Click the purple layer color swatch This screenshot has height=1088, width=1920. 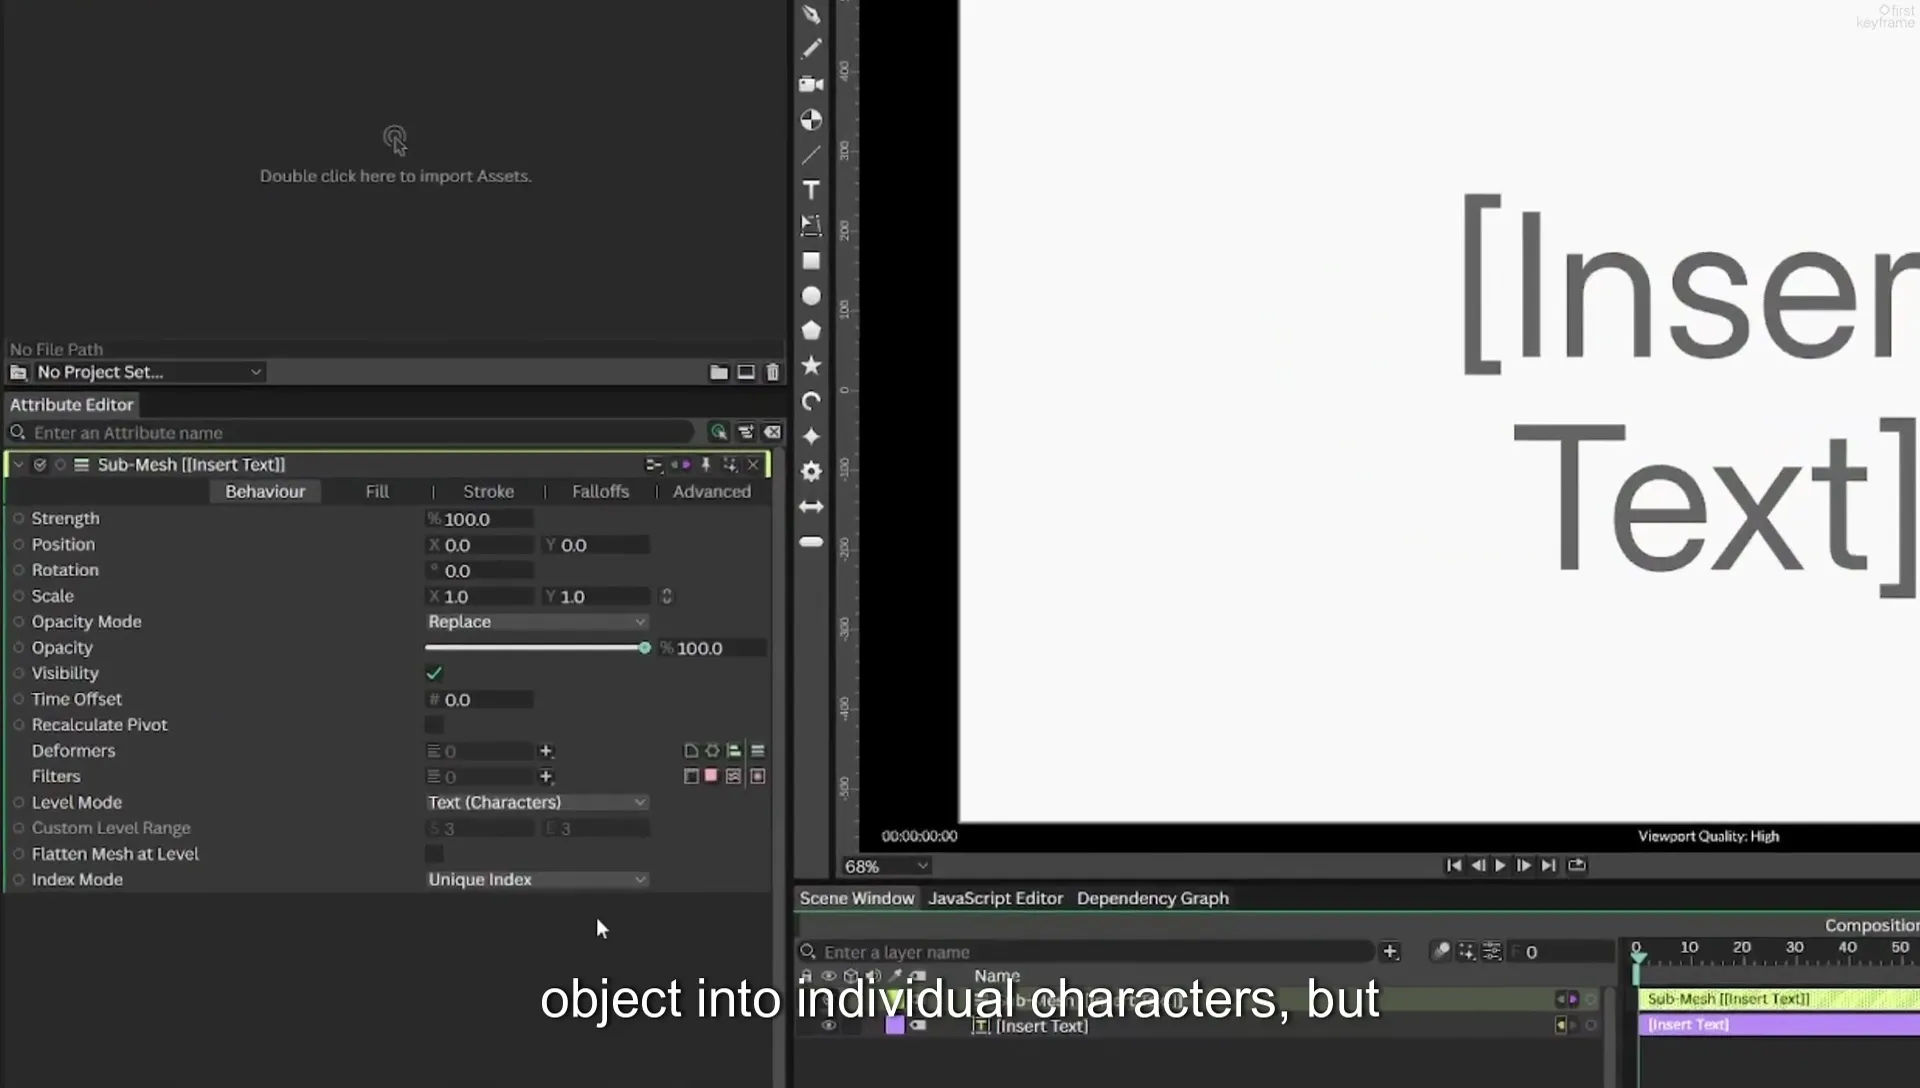(x=895, y=1025)
